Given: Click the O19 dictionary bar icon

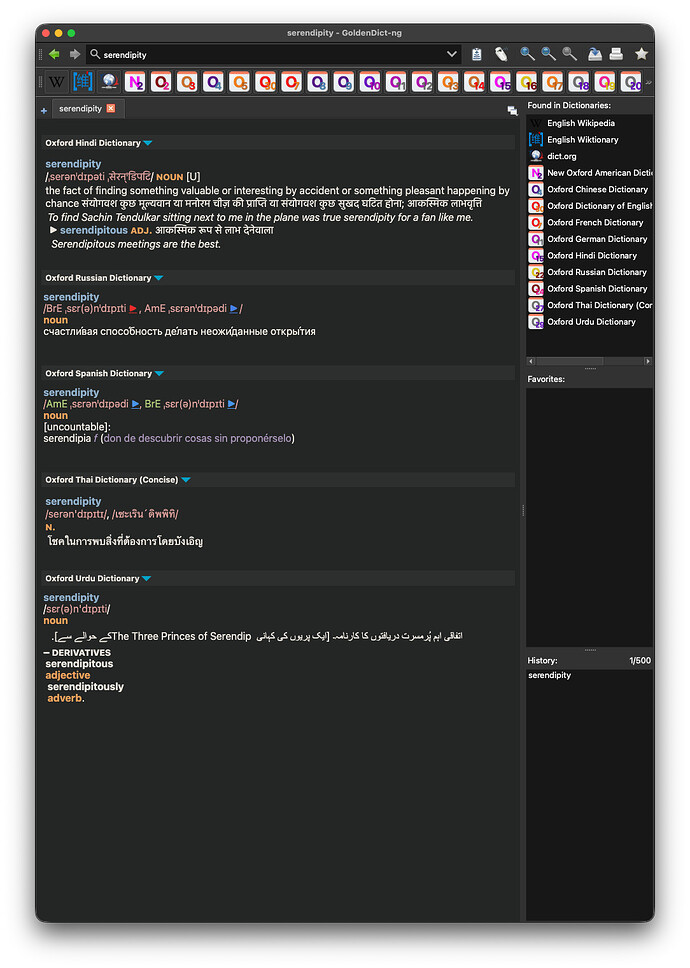Looking at the screenshot, I should tap(605, 81).
